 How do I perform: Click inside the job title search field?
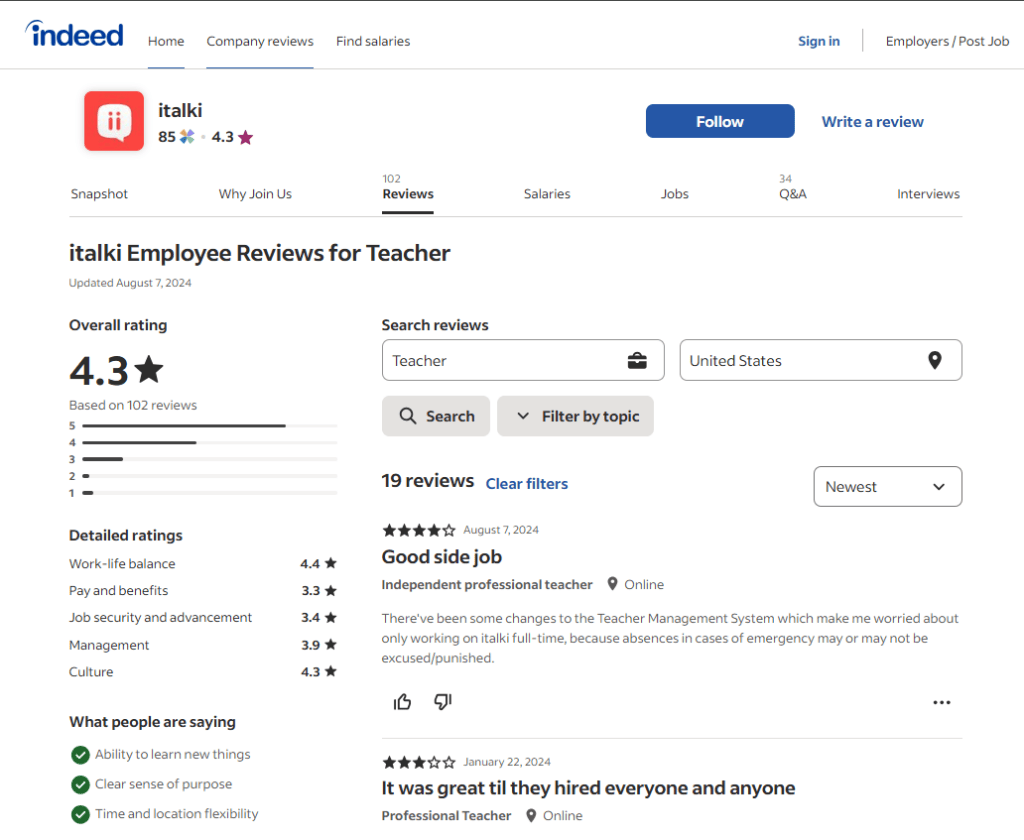click(500, 360)
